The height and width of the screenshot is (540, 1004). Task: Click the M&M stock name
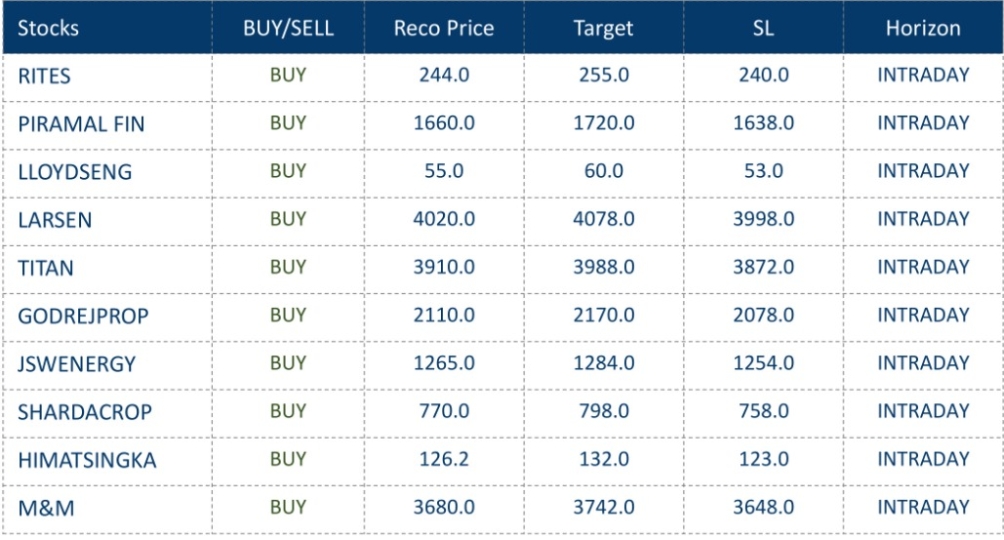(46, 508)
